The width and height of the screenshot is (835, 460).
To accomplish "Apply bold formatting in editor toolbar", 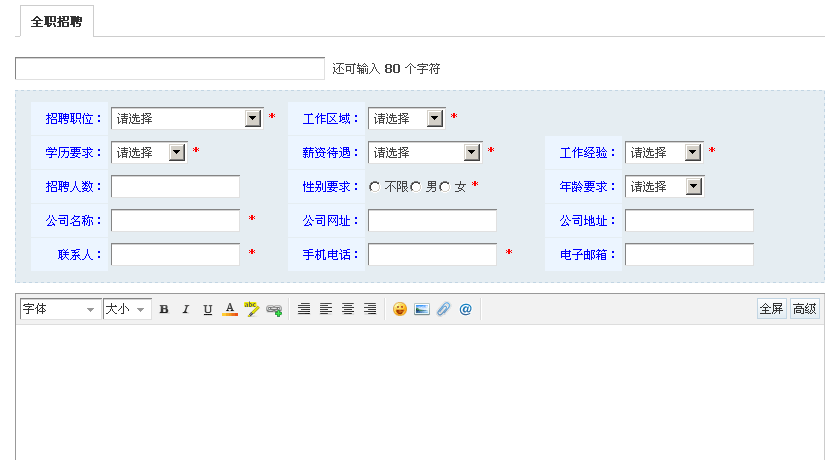I will pos(164,309).
